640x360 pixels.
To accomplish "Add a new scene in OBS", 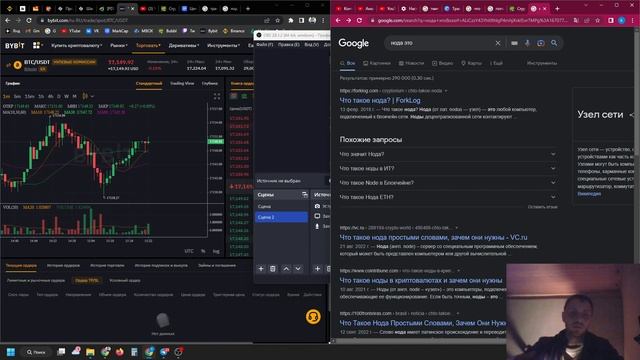I will (261, 269).
